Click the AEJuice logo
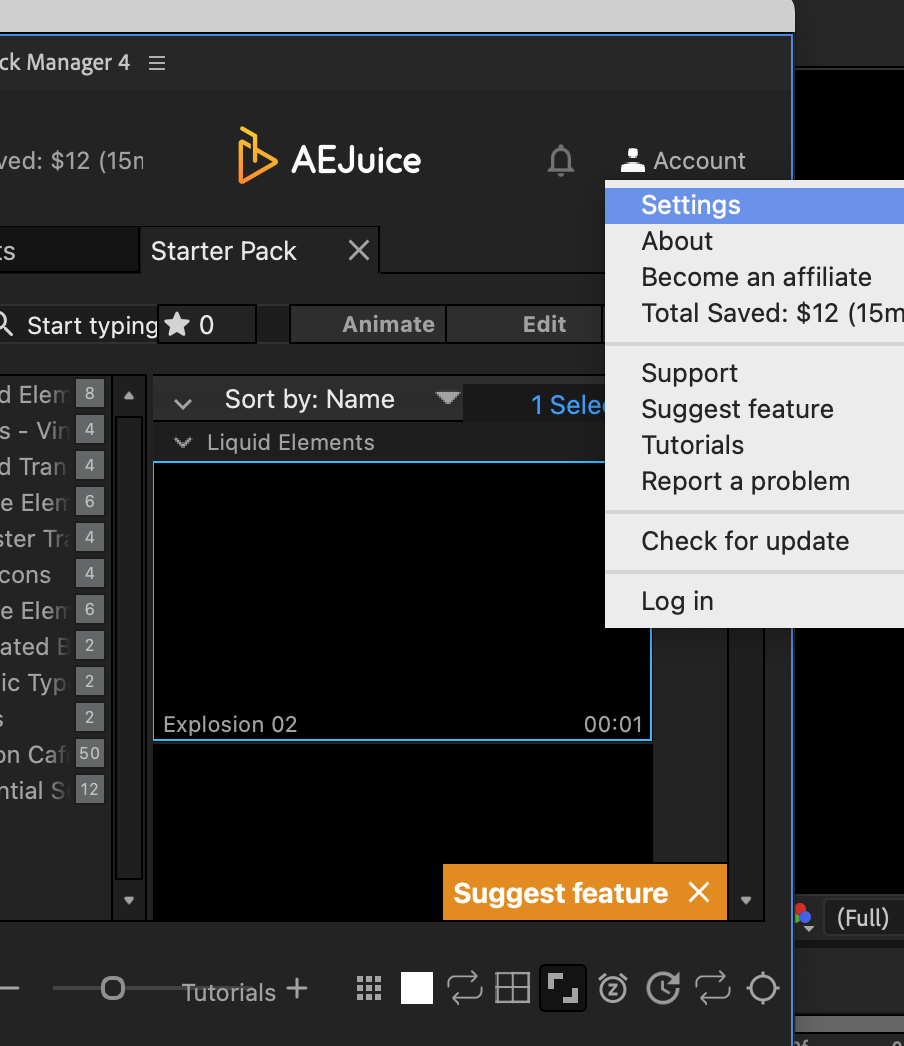904x1046 pixels. click(x=330, y=155)
